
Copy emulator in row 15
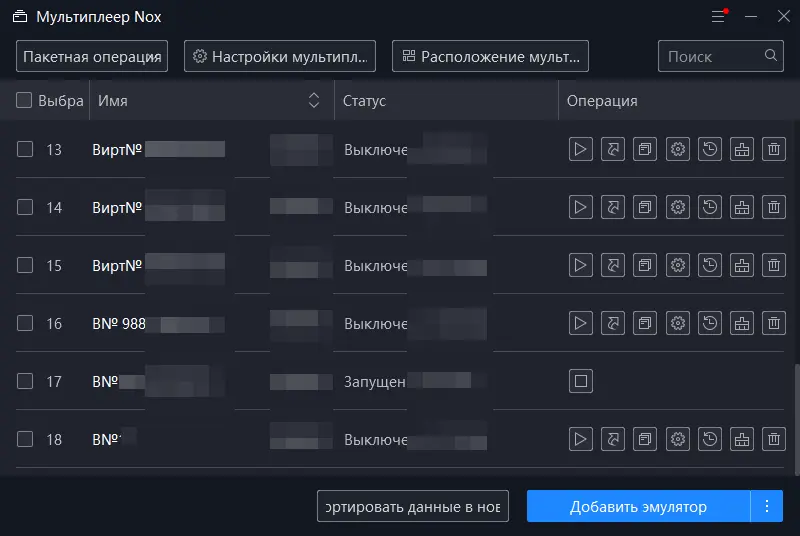(x=645, y=265)
